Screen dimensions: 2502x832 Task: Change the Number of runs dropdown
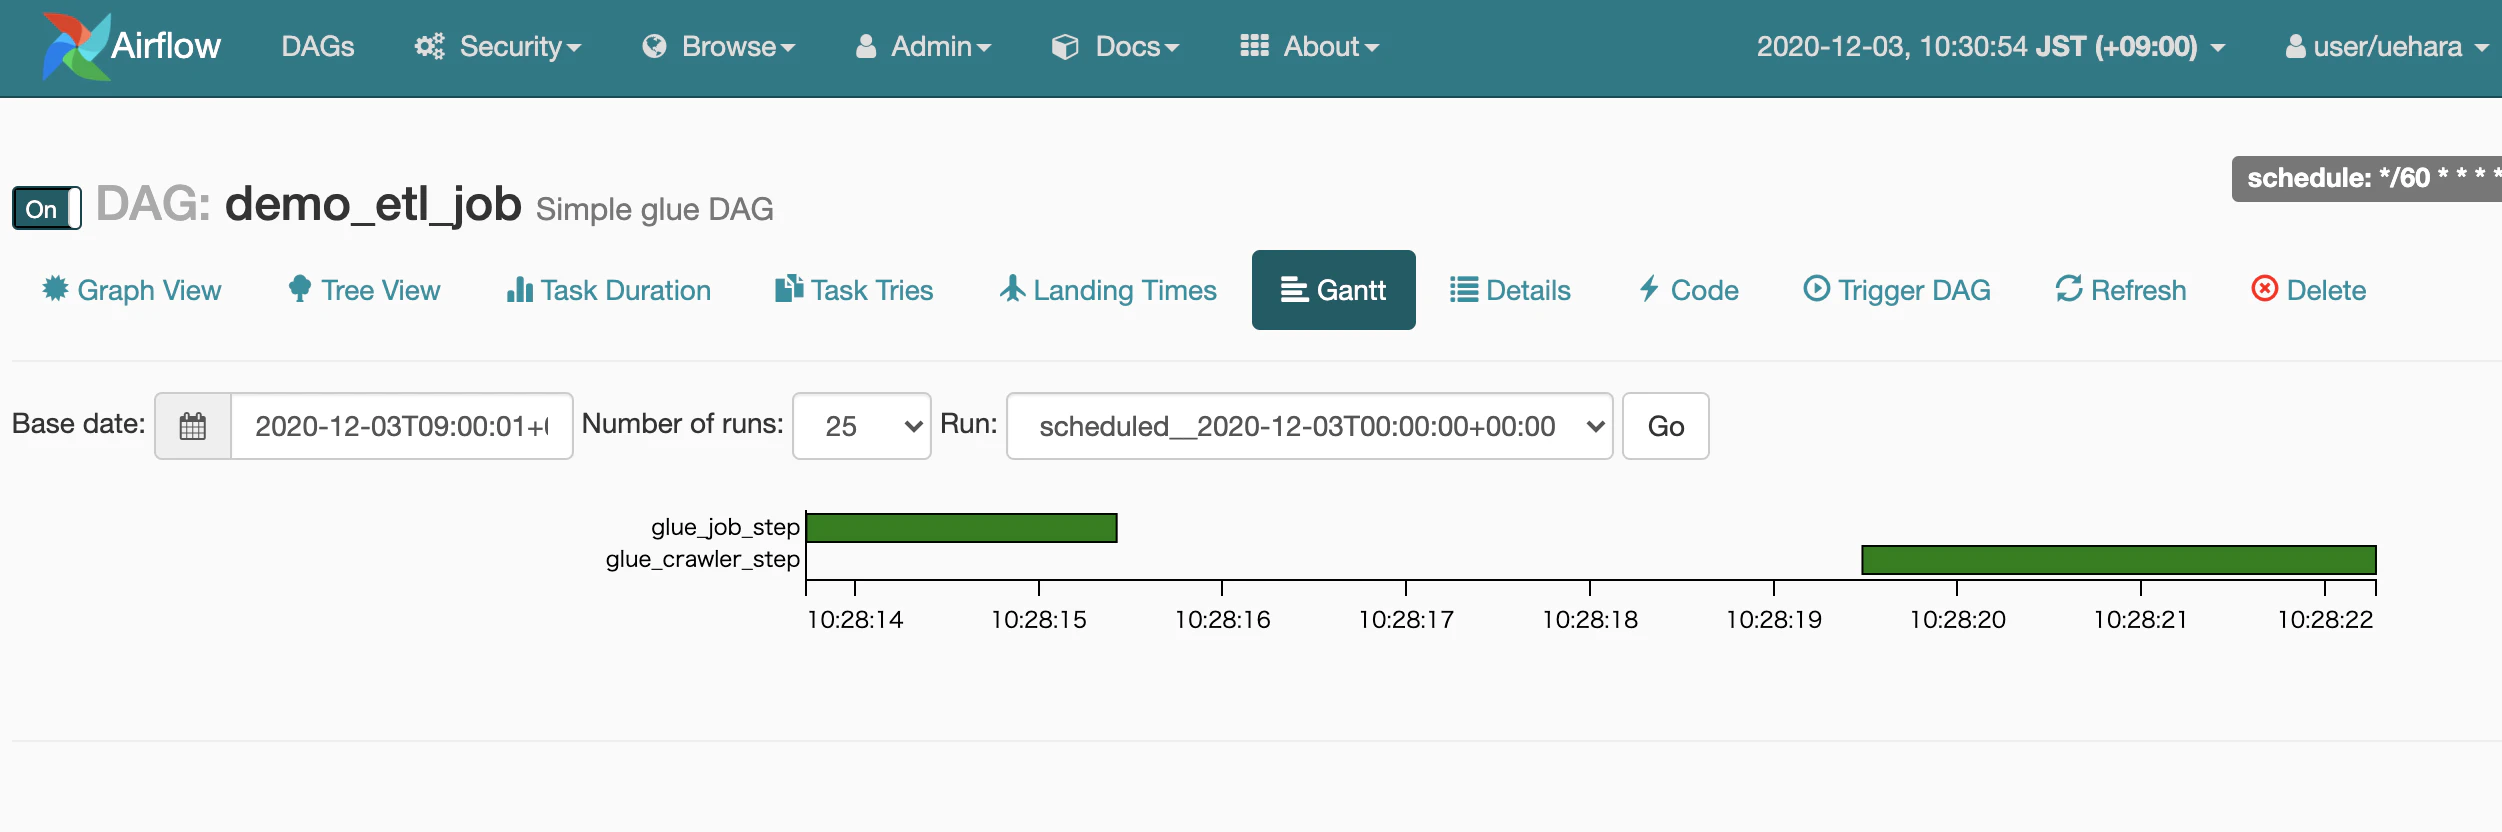coord(862,426)
